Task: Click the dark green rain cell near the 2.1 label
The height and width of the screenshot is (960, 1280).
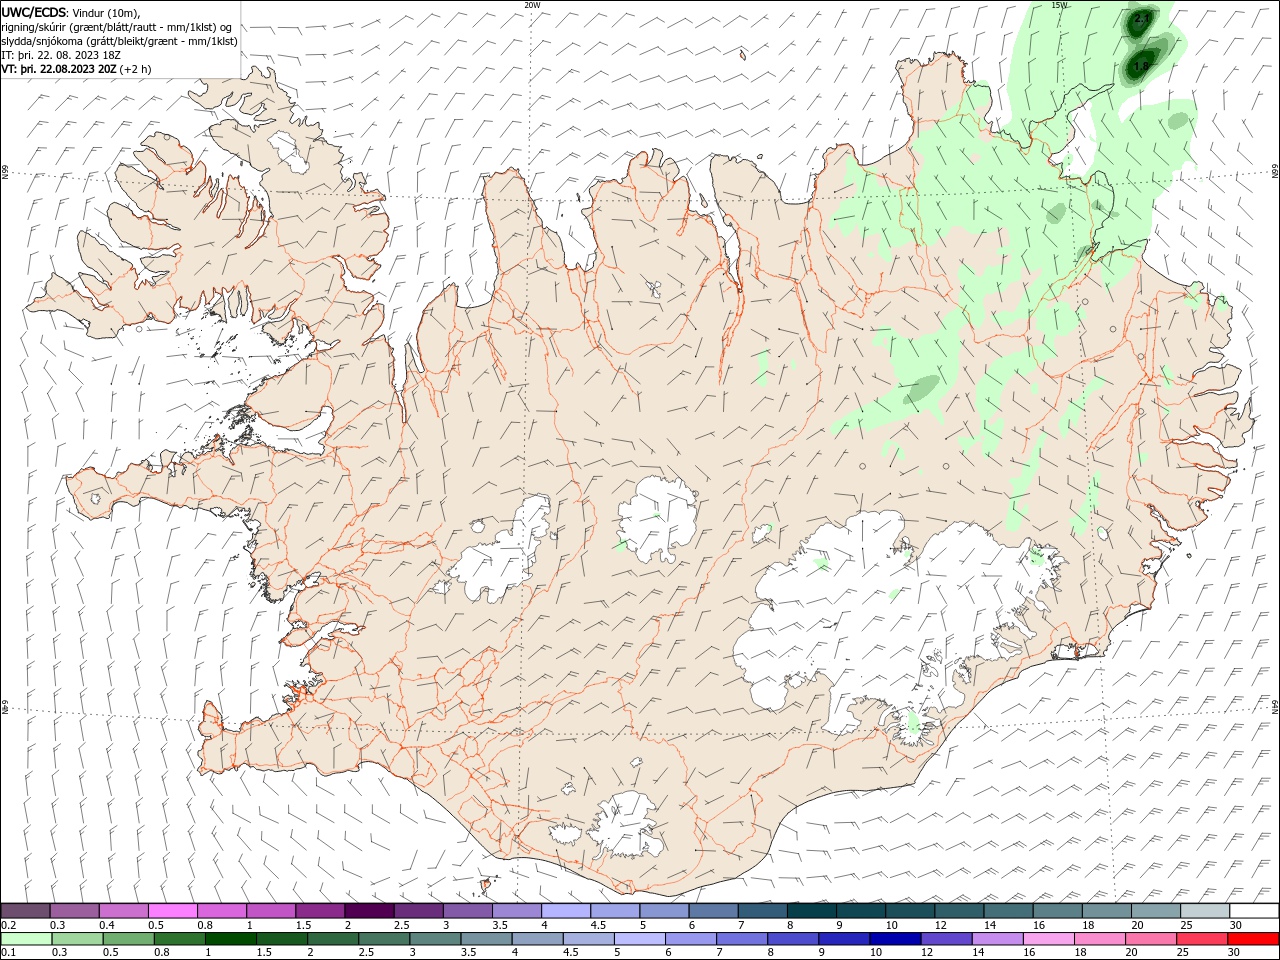Action: [1141, 22]
